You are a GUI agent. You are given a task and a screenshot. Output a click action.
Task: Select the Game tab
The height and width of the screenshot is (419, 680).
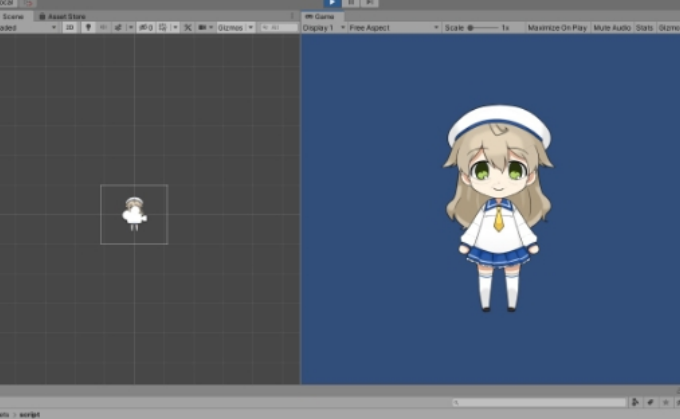pos(320,16)
